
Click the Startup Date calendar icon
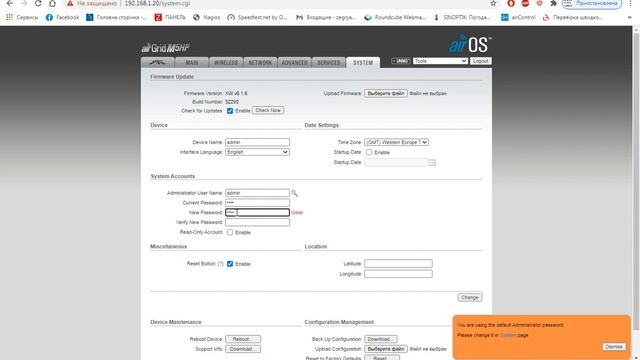click(x=432, y=162)
